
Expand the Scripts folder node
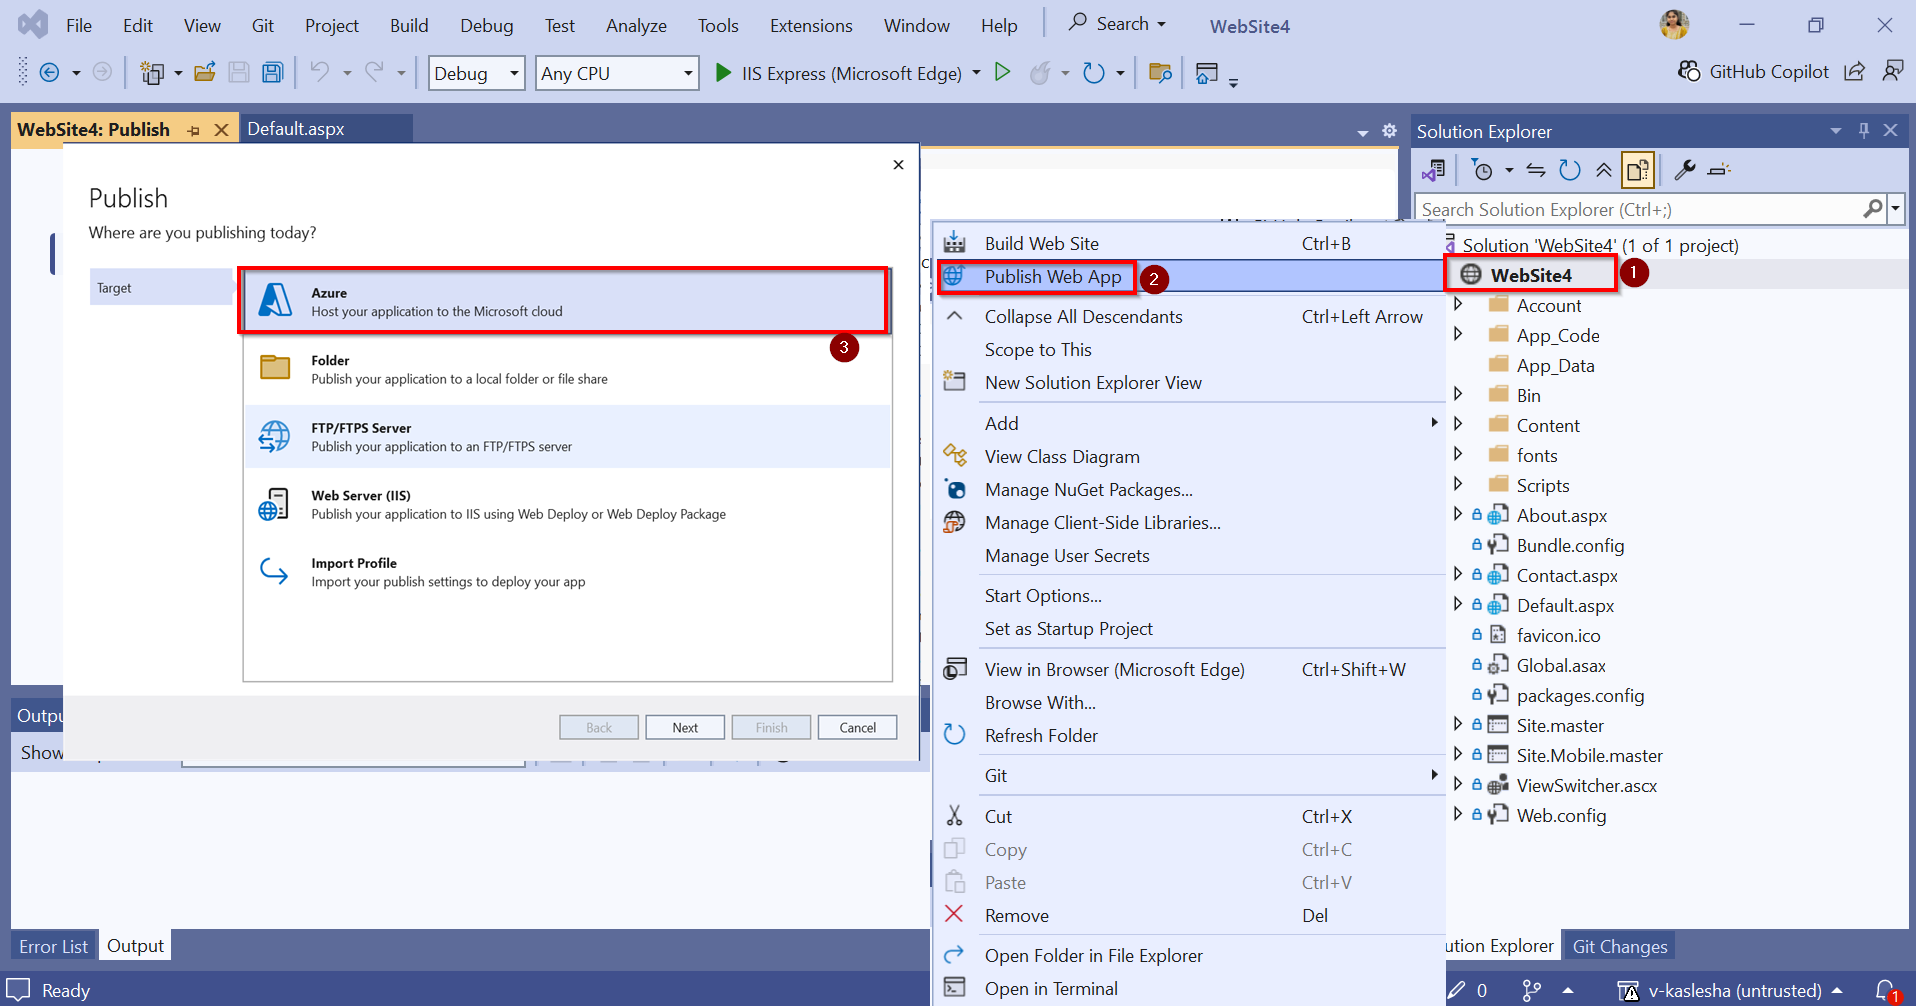1458,484
